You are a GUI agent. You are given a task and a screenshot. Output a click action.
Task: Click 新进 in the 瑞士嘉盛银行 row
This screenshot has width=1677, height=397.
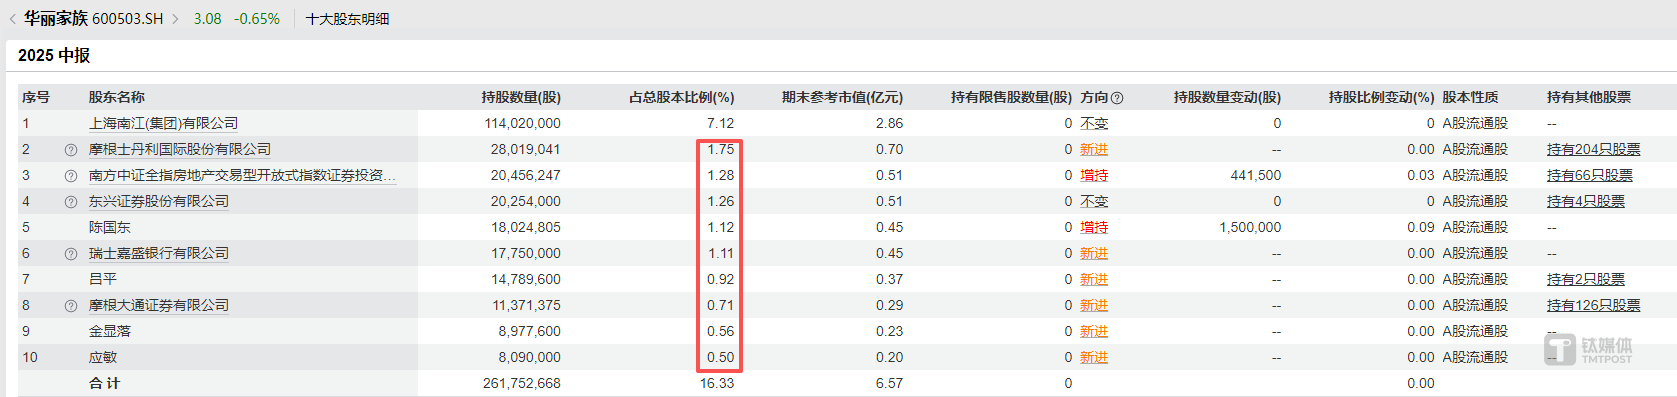click(x=1094, y=253)
